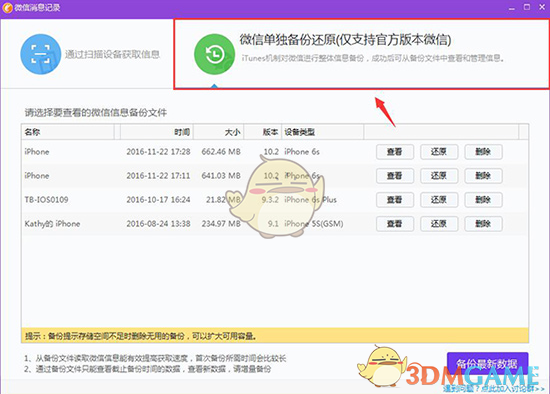The image size is (550, 394).
Task: Sort by 时间 column header
Action: click(156, 132)
